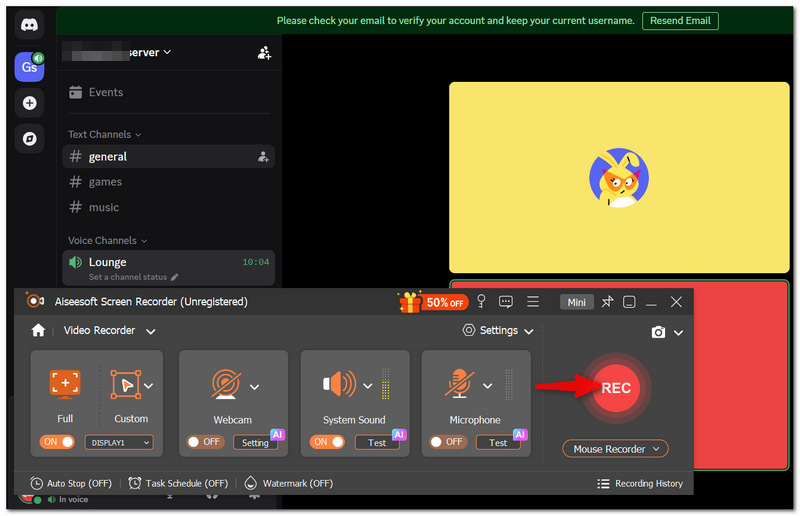Open Watermark settings
800x516 pixels.
pos(289,483)
